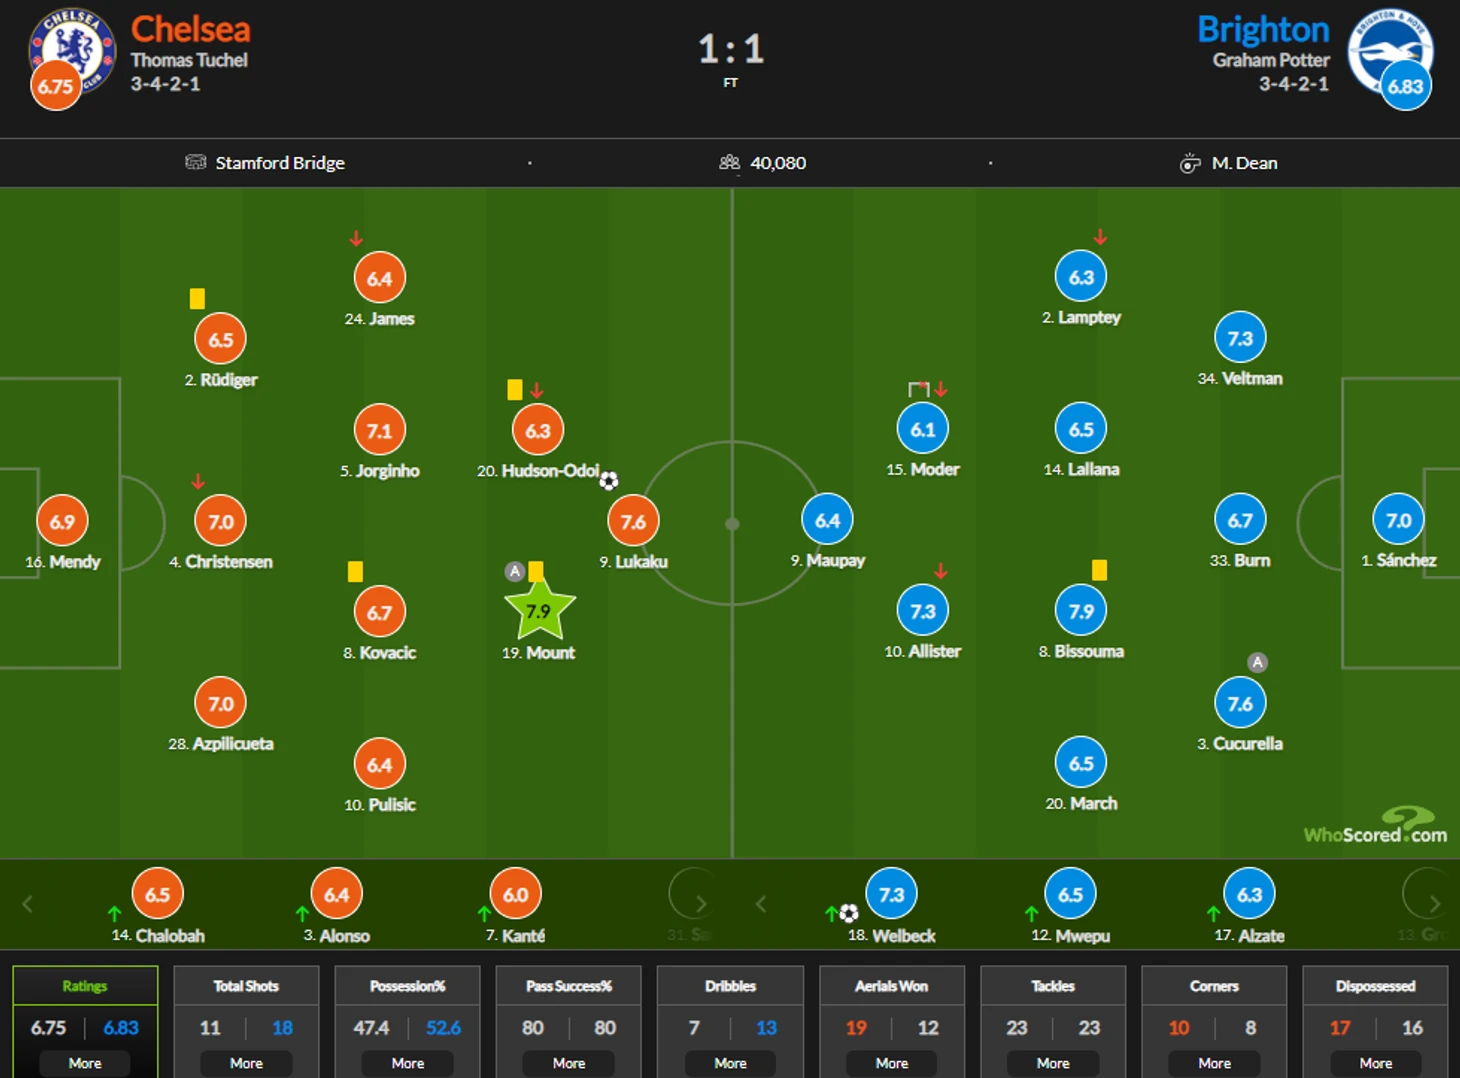1460x1078 pixels.
Task: Select the Ratings stat tab
Action: (85, 986)
